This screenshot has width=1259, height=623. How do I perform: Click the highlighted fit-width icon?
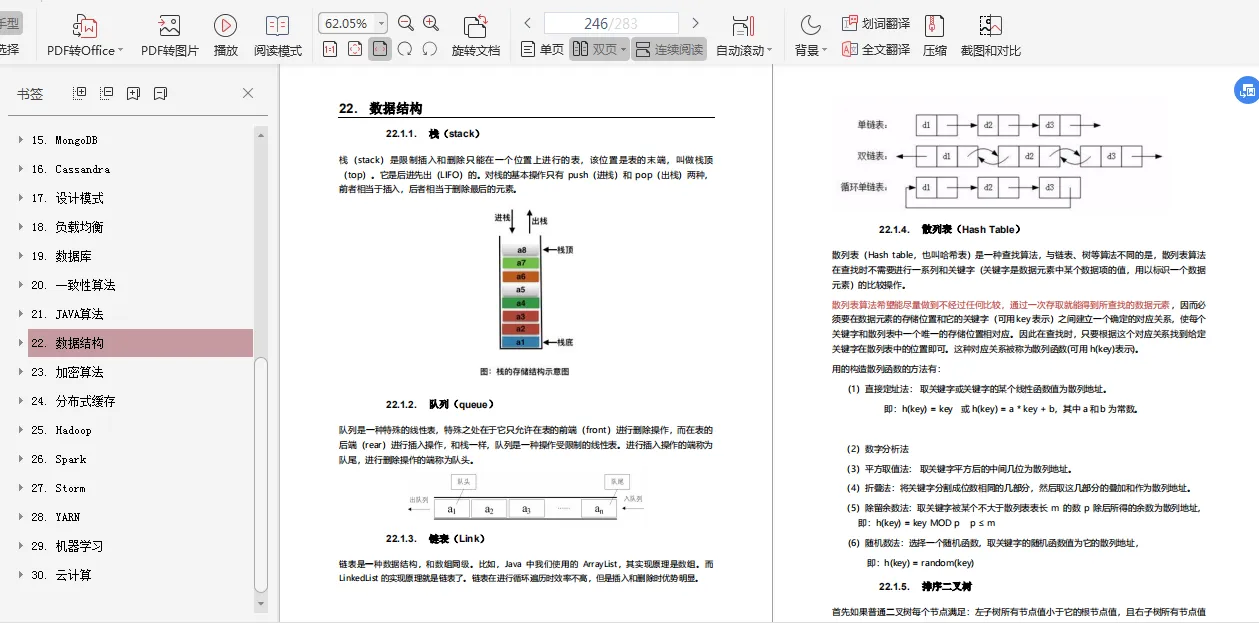point(380,49)
